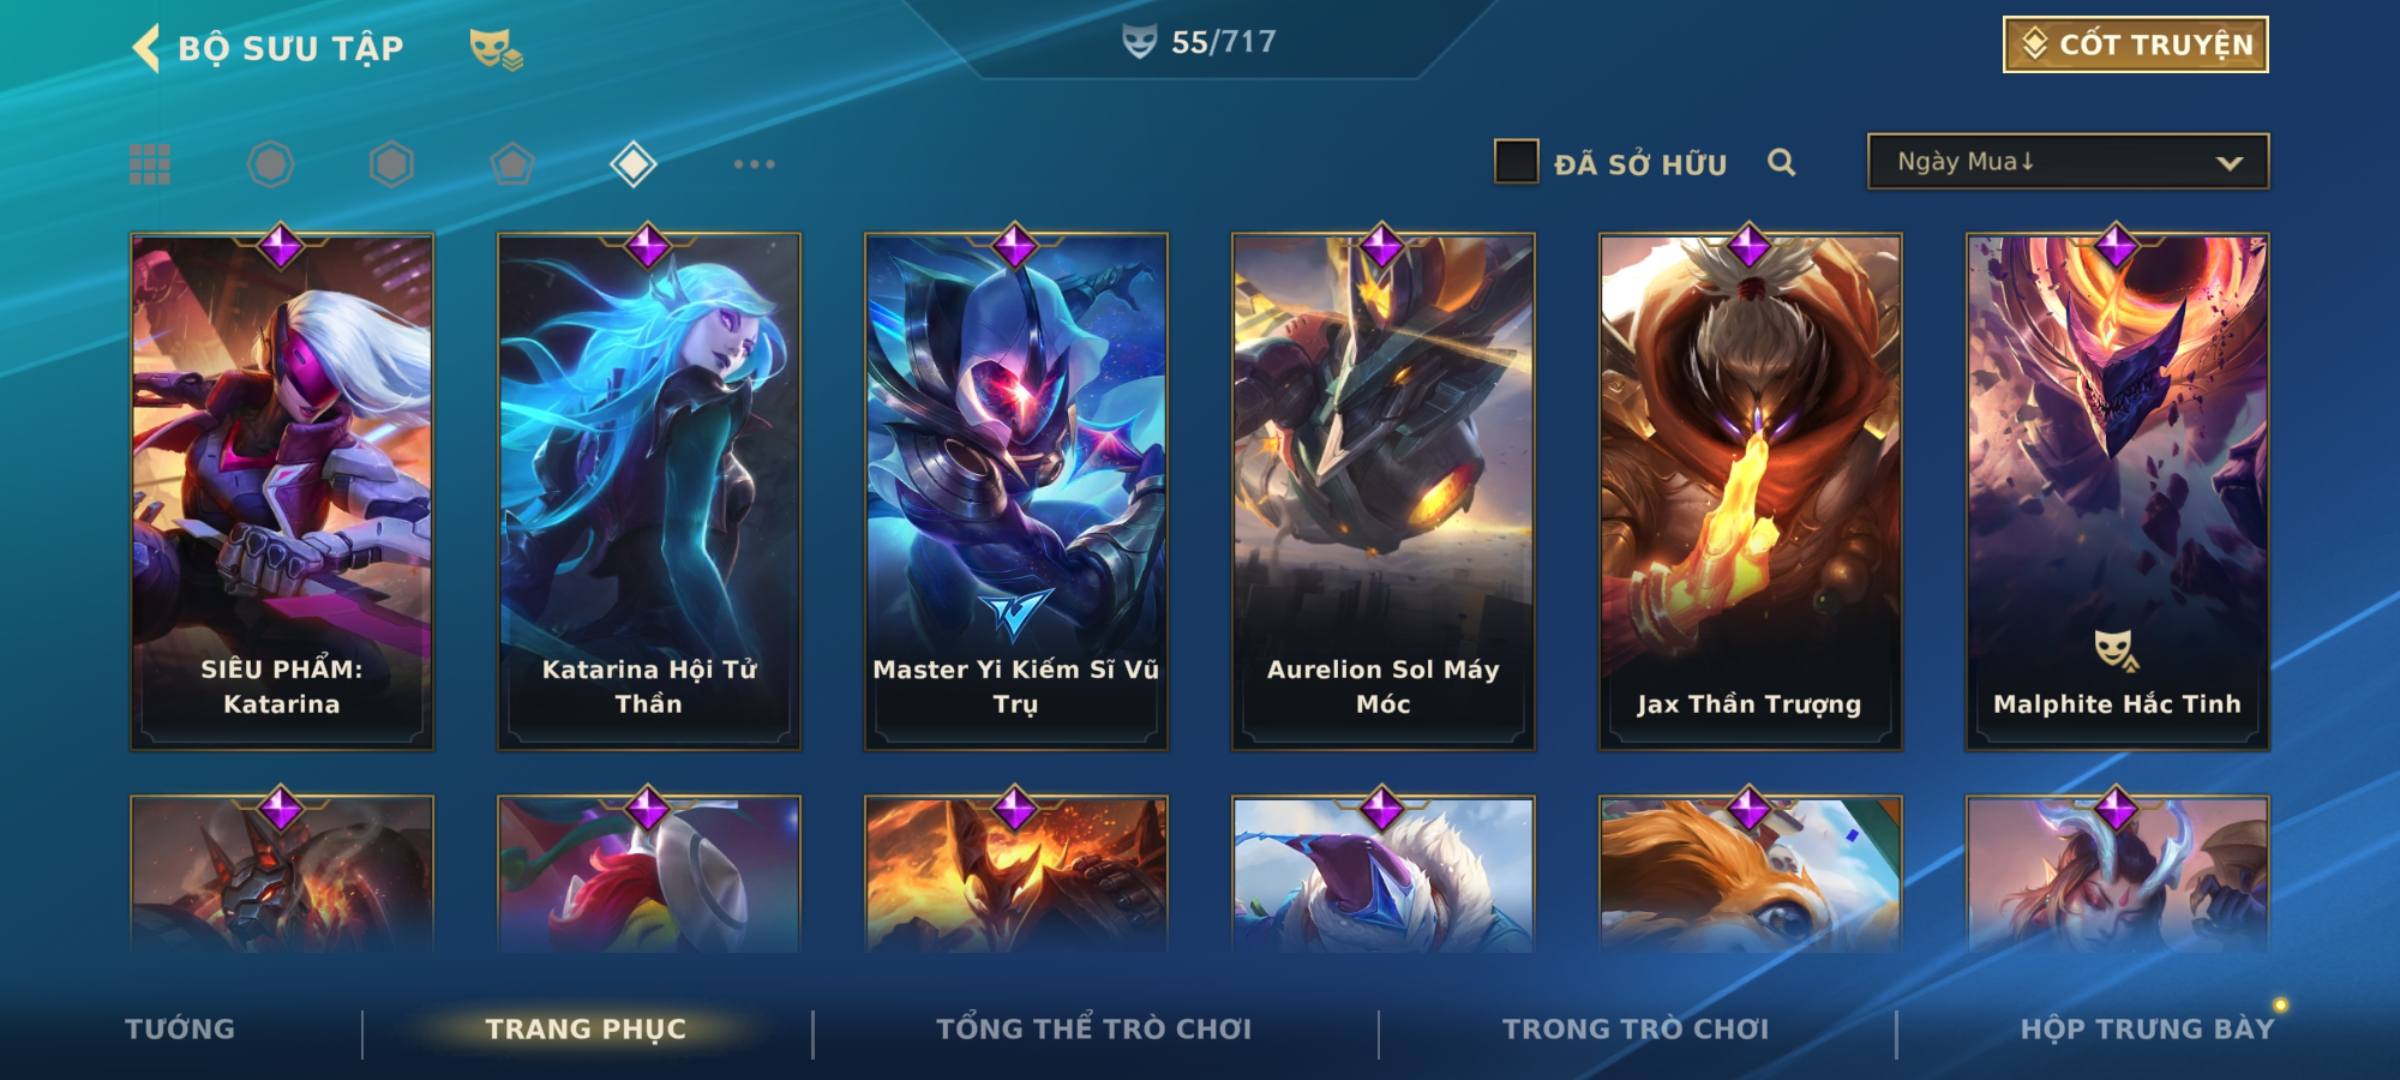
Task: Select the Trong Trò Chơi tab
Action: tap(1636, 1029)
